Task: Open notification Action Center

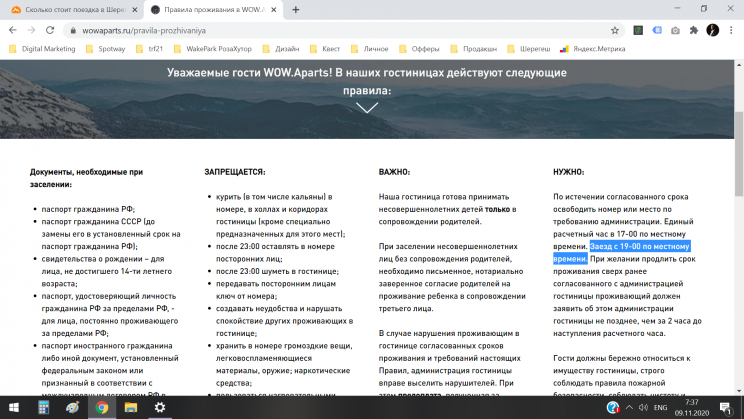Action: (x=725, y=408)
